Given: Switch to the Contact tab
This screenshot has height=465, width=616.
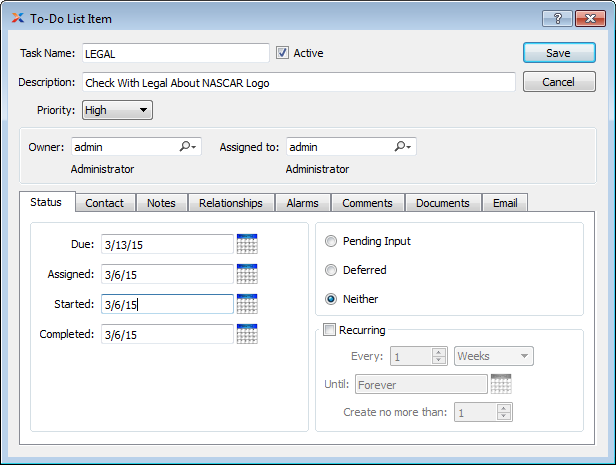Looking at the screenshot, I should pyautogui.click(x=104, y=203).
